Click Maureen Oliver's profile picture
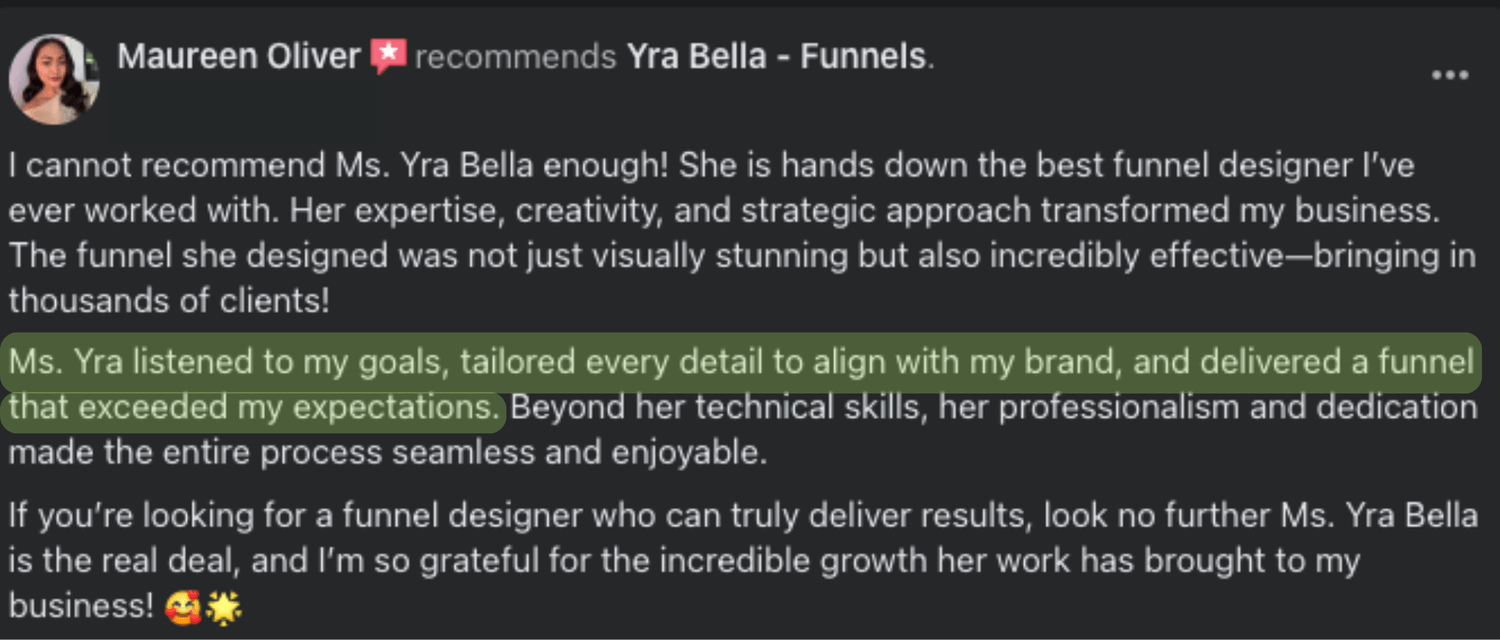 pos(54,79)
